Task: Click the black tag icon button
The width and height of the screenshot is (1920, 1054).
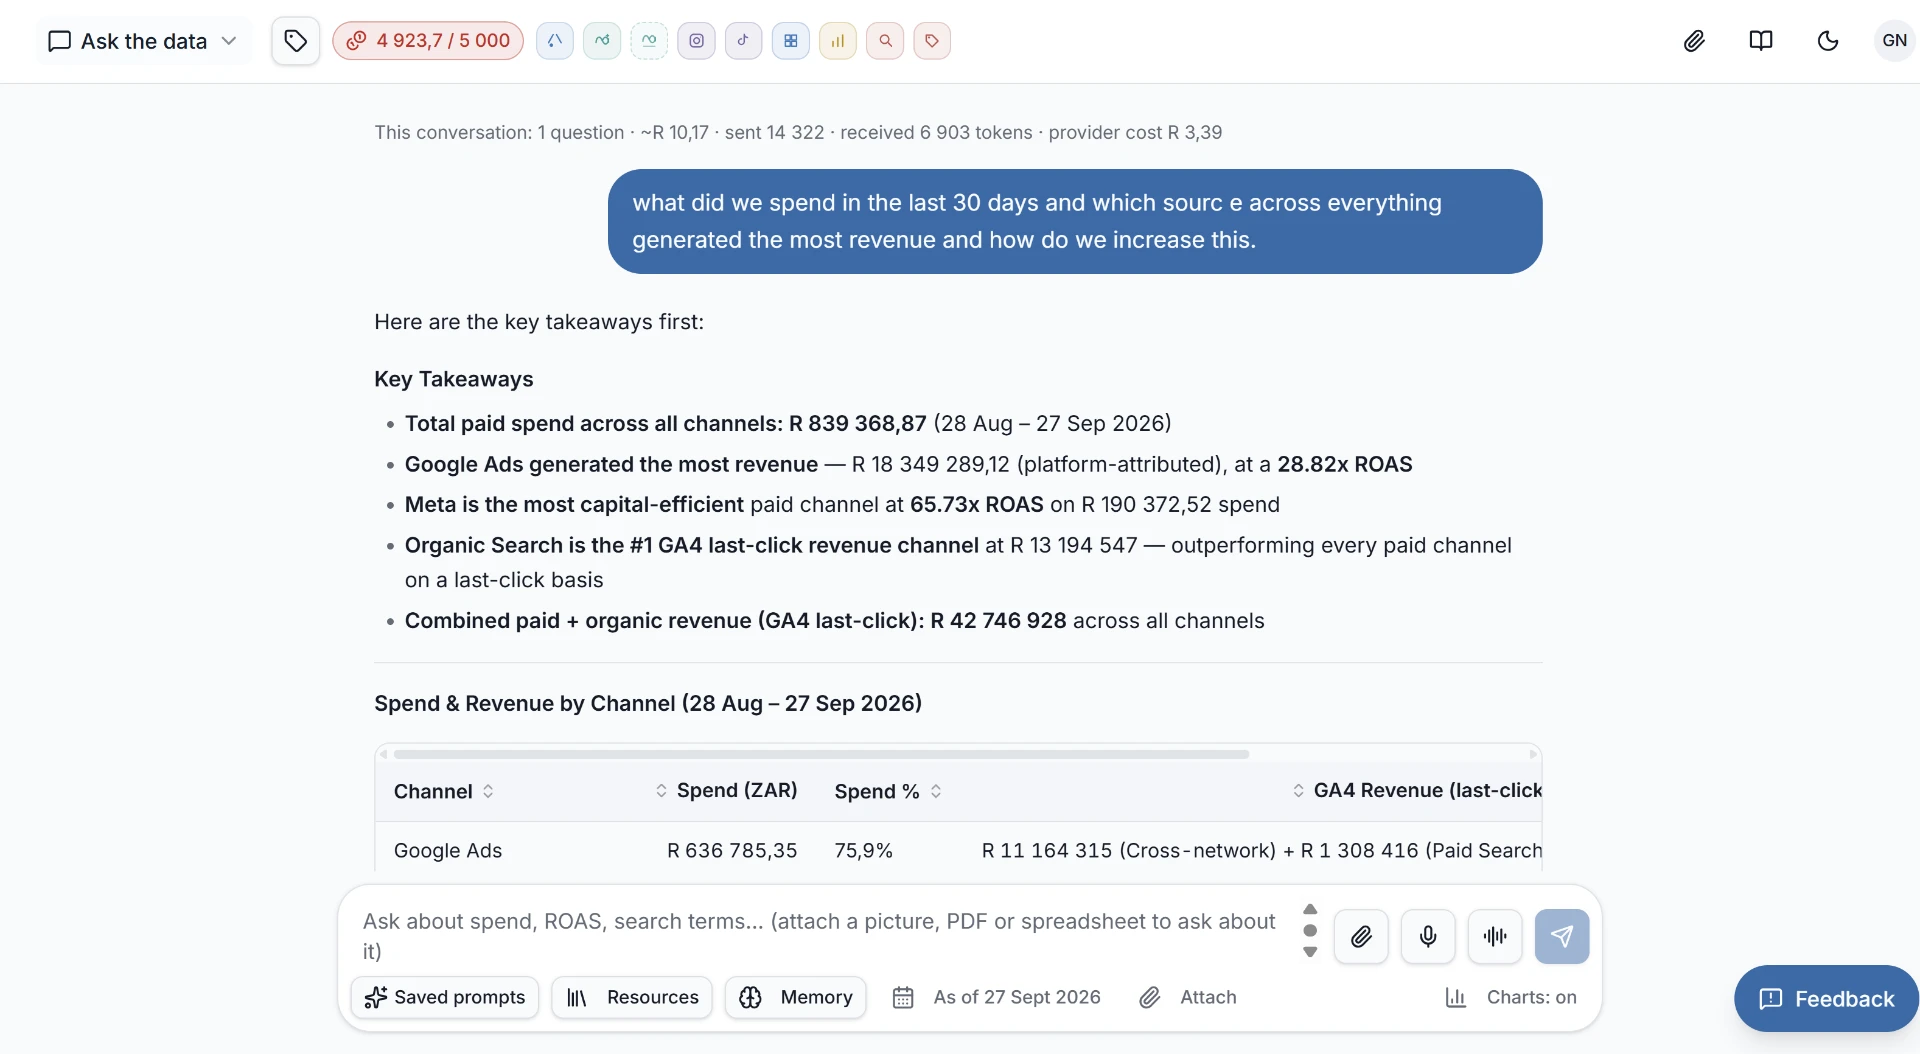Action: 295,41
